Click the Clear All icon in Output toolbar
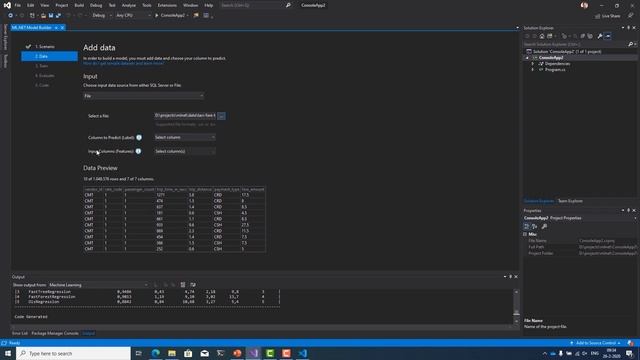The image size is (640, 360). [x=183, y=285]
